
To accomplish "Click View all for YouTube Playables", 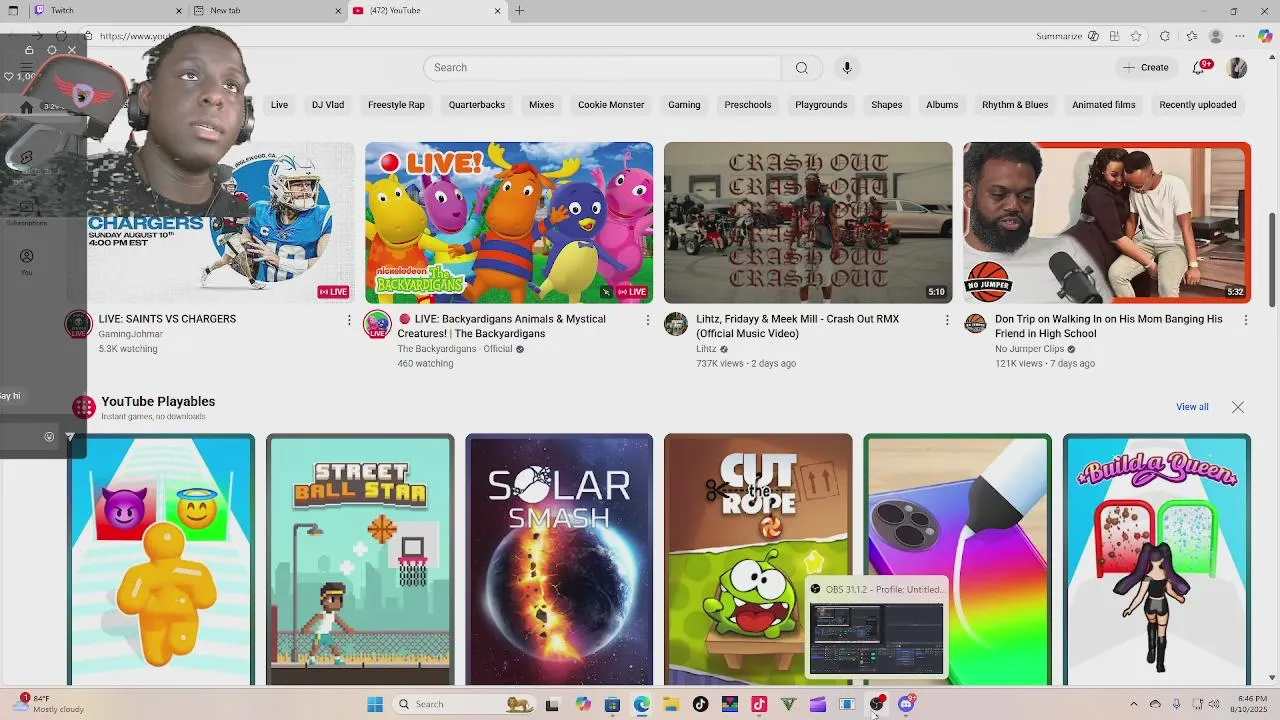I will [x=1192, y=407].
